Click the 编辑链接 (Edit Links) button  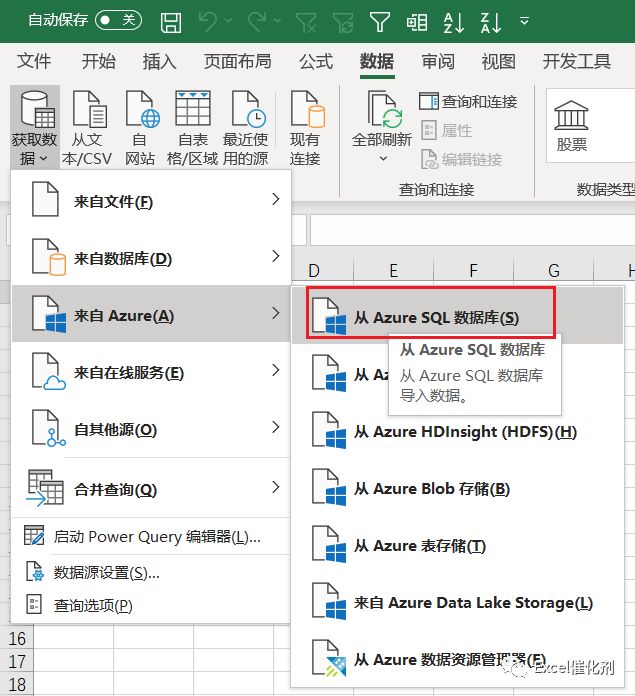coord(461,159)
